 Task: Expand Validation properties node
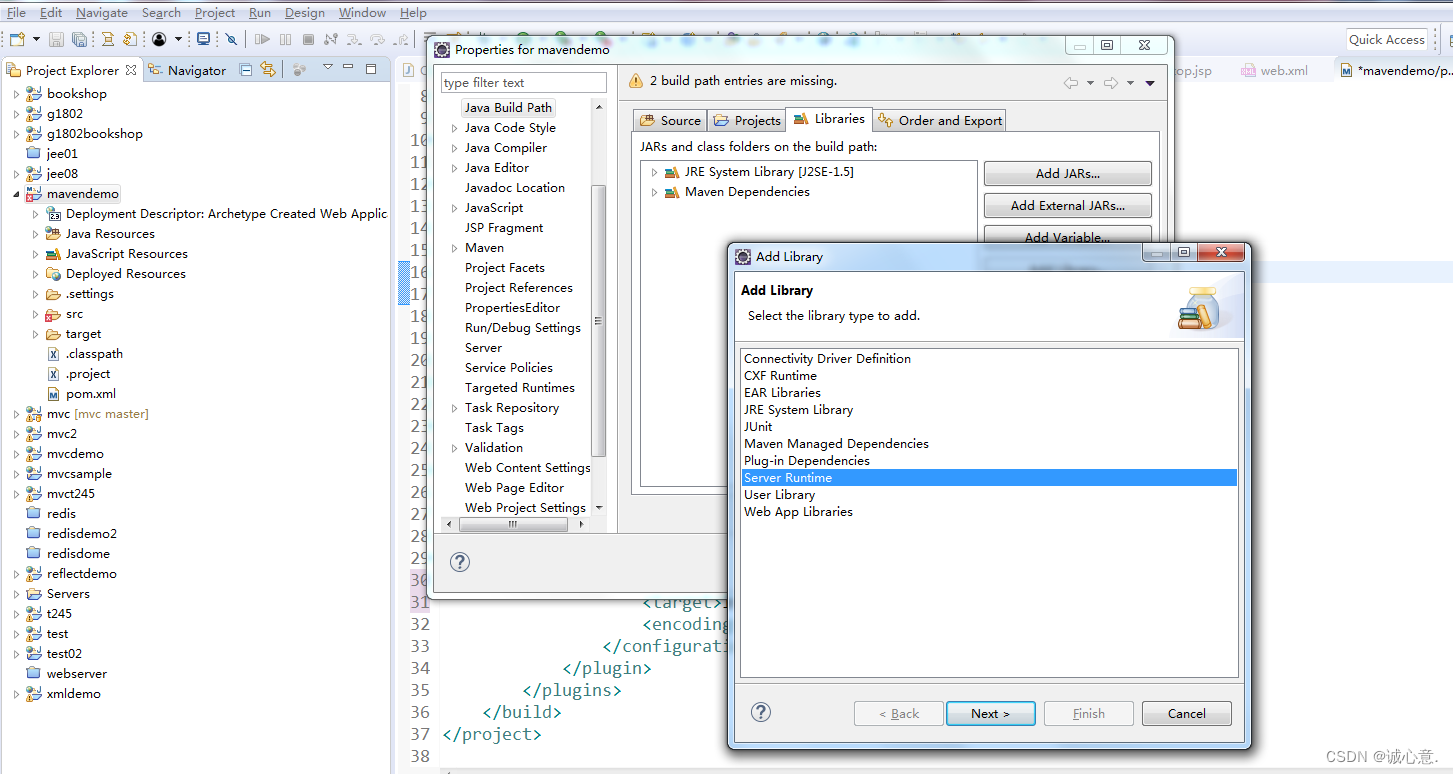[454, 448]
